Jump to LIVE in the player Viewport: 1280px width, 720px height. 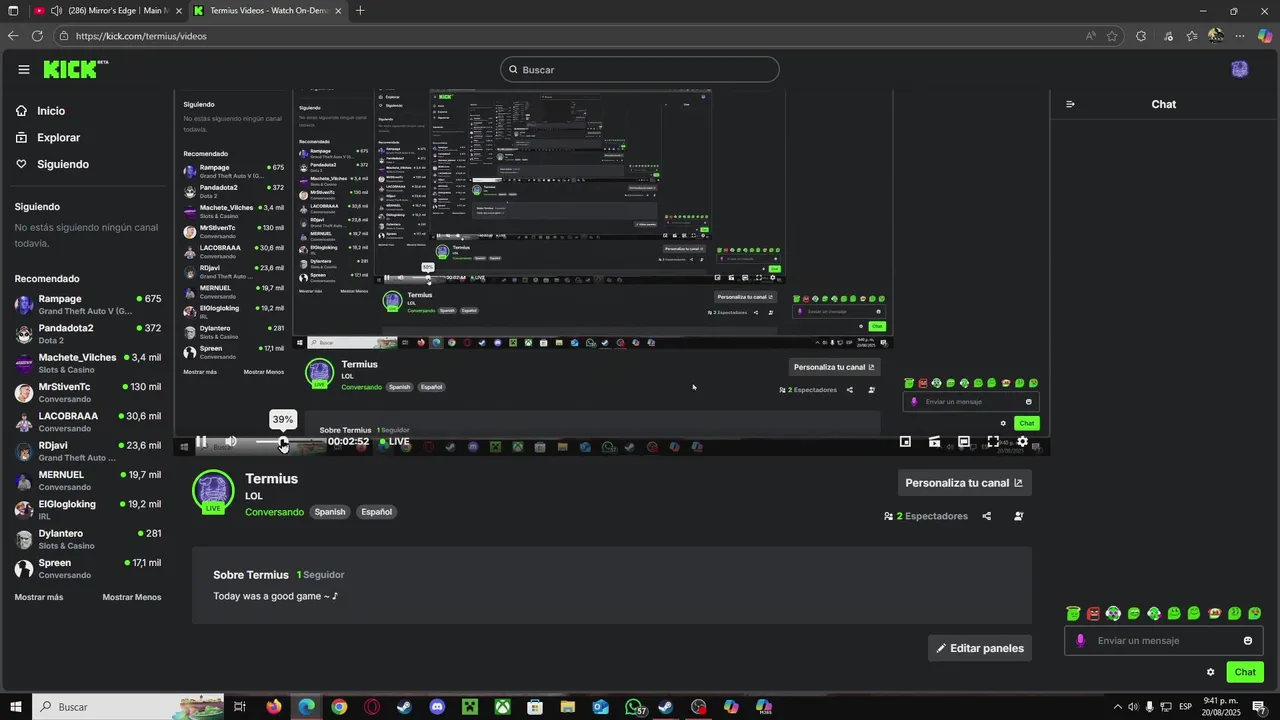(395, 441)
